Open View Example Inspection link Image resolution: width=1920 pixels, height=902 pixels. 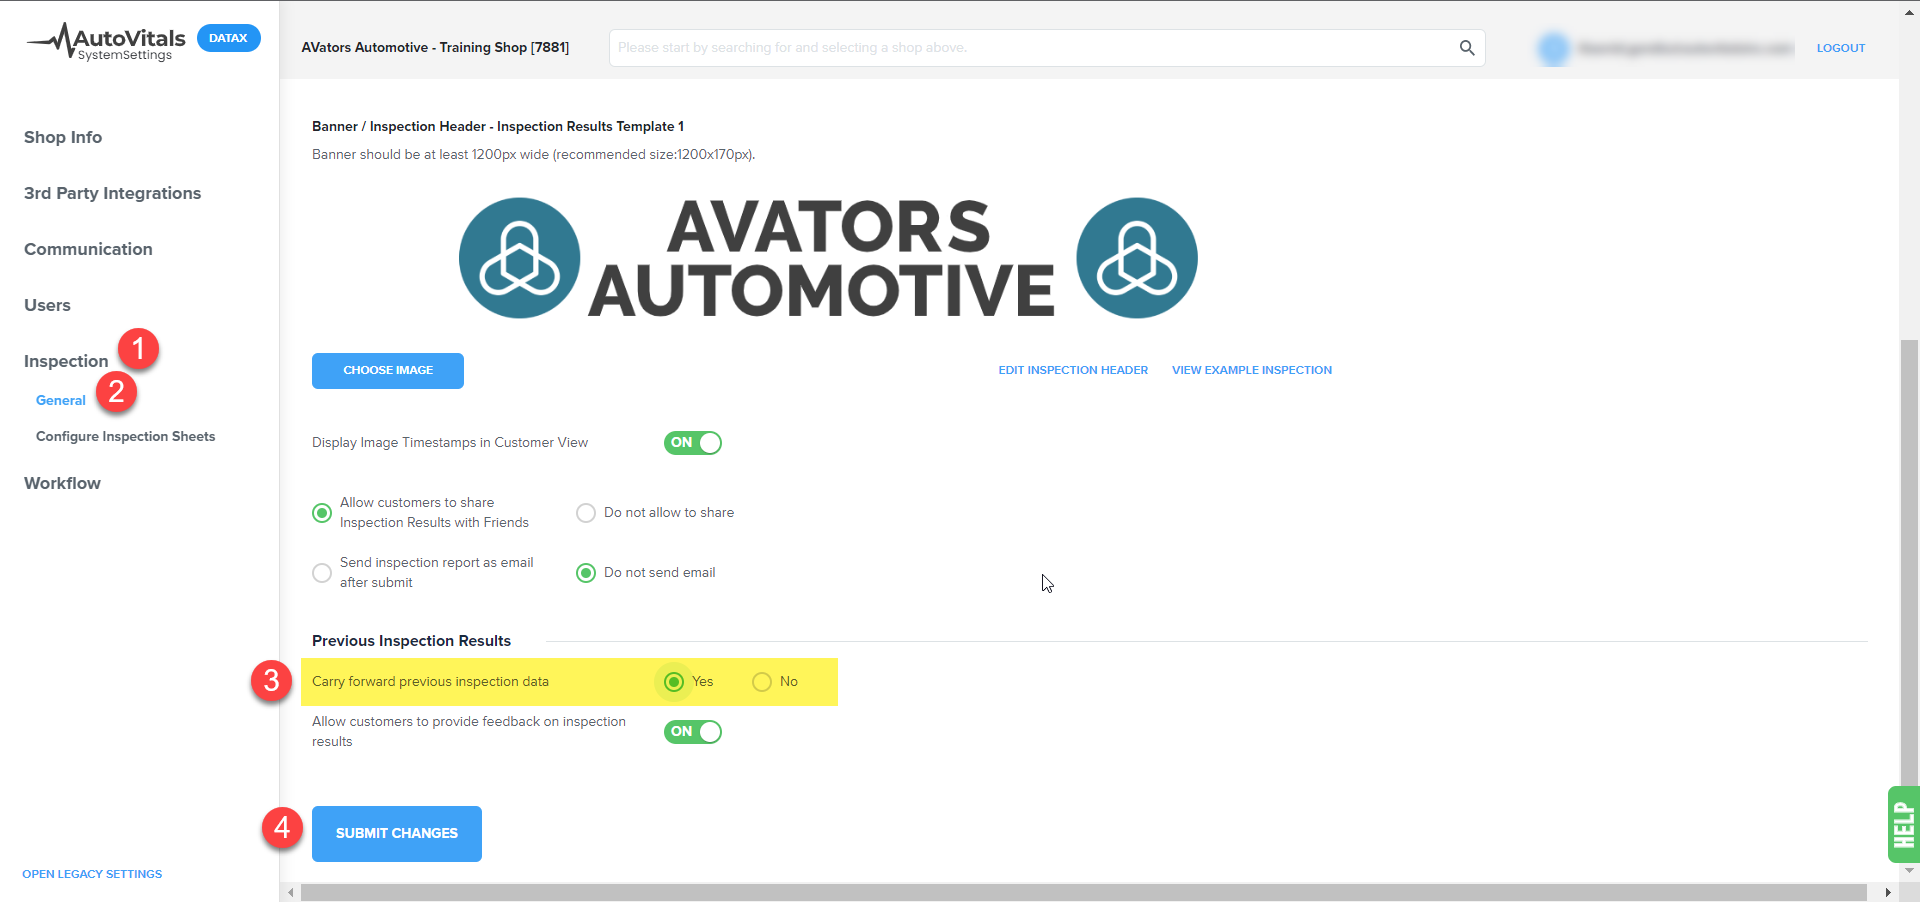(x=1252, y=370)
